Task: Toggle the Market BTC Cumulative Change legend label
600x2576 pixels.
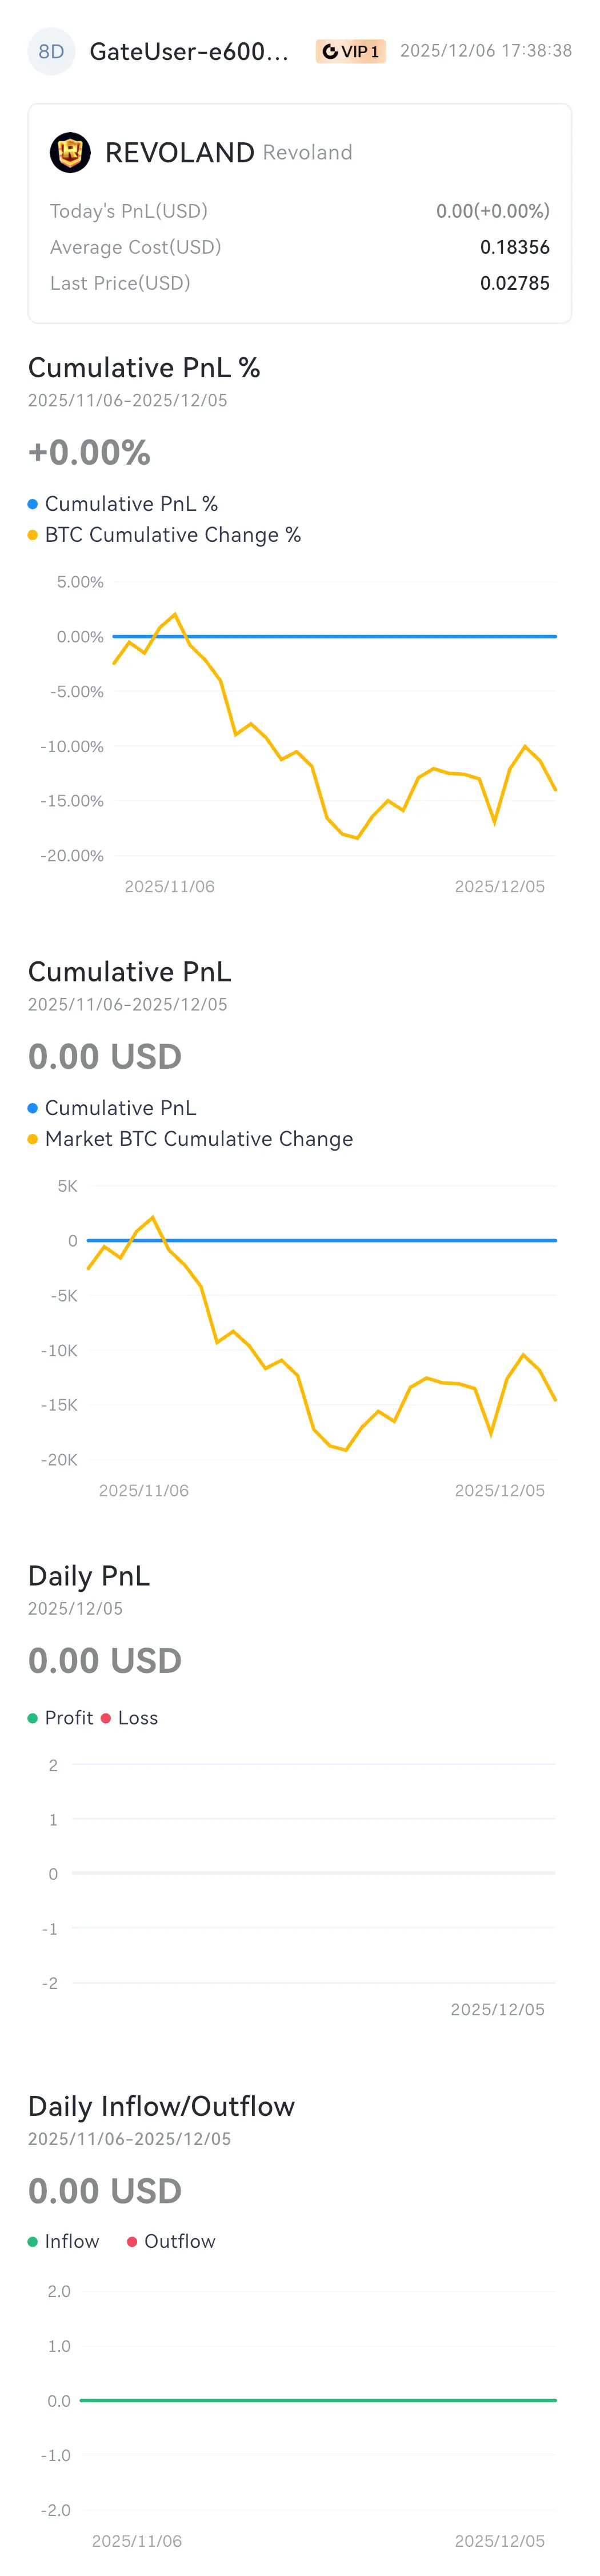Action: [x=198, y=1139]
